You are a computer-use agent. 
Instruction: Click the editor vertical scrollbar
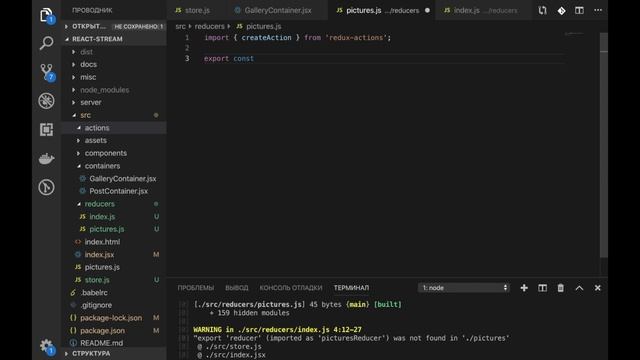(604, 145)
